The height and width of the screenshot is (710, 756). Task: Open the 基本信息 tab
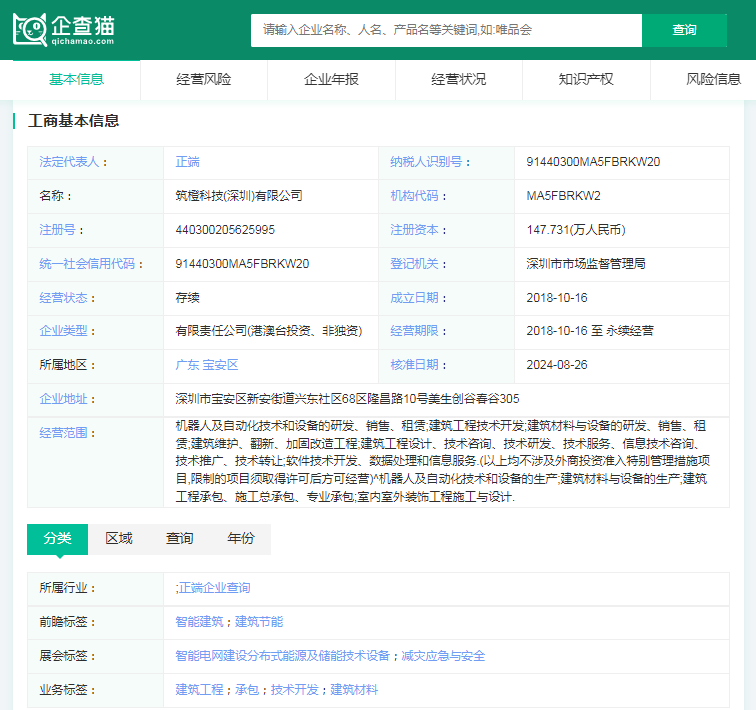point(76,79)
